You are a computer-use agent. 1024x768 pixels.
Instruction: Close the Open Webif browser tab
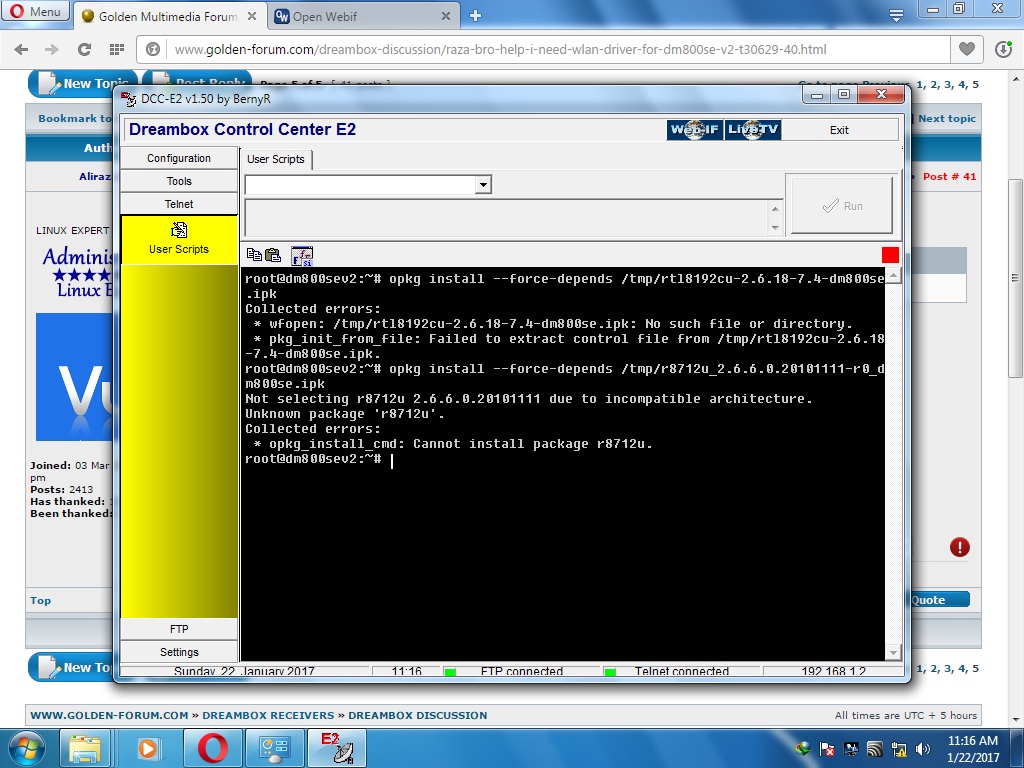click(x=446, y=16)
